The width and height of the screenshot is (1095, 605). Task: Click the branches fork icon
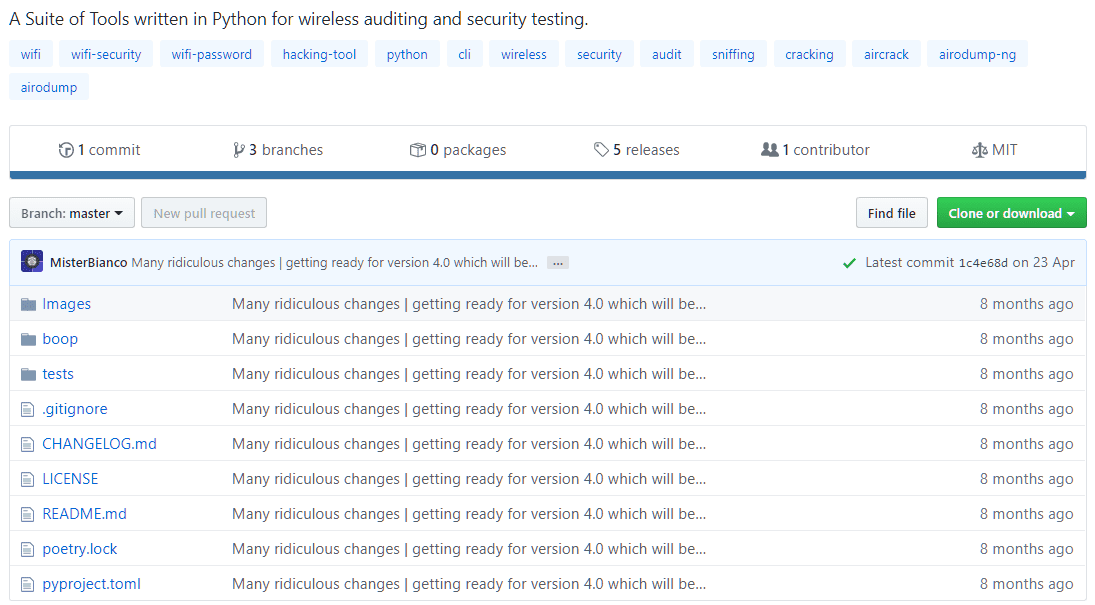pos(238,150)
